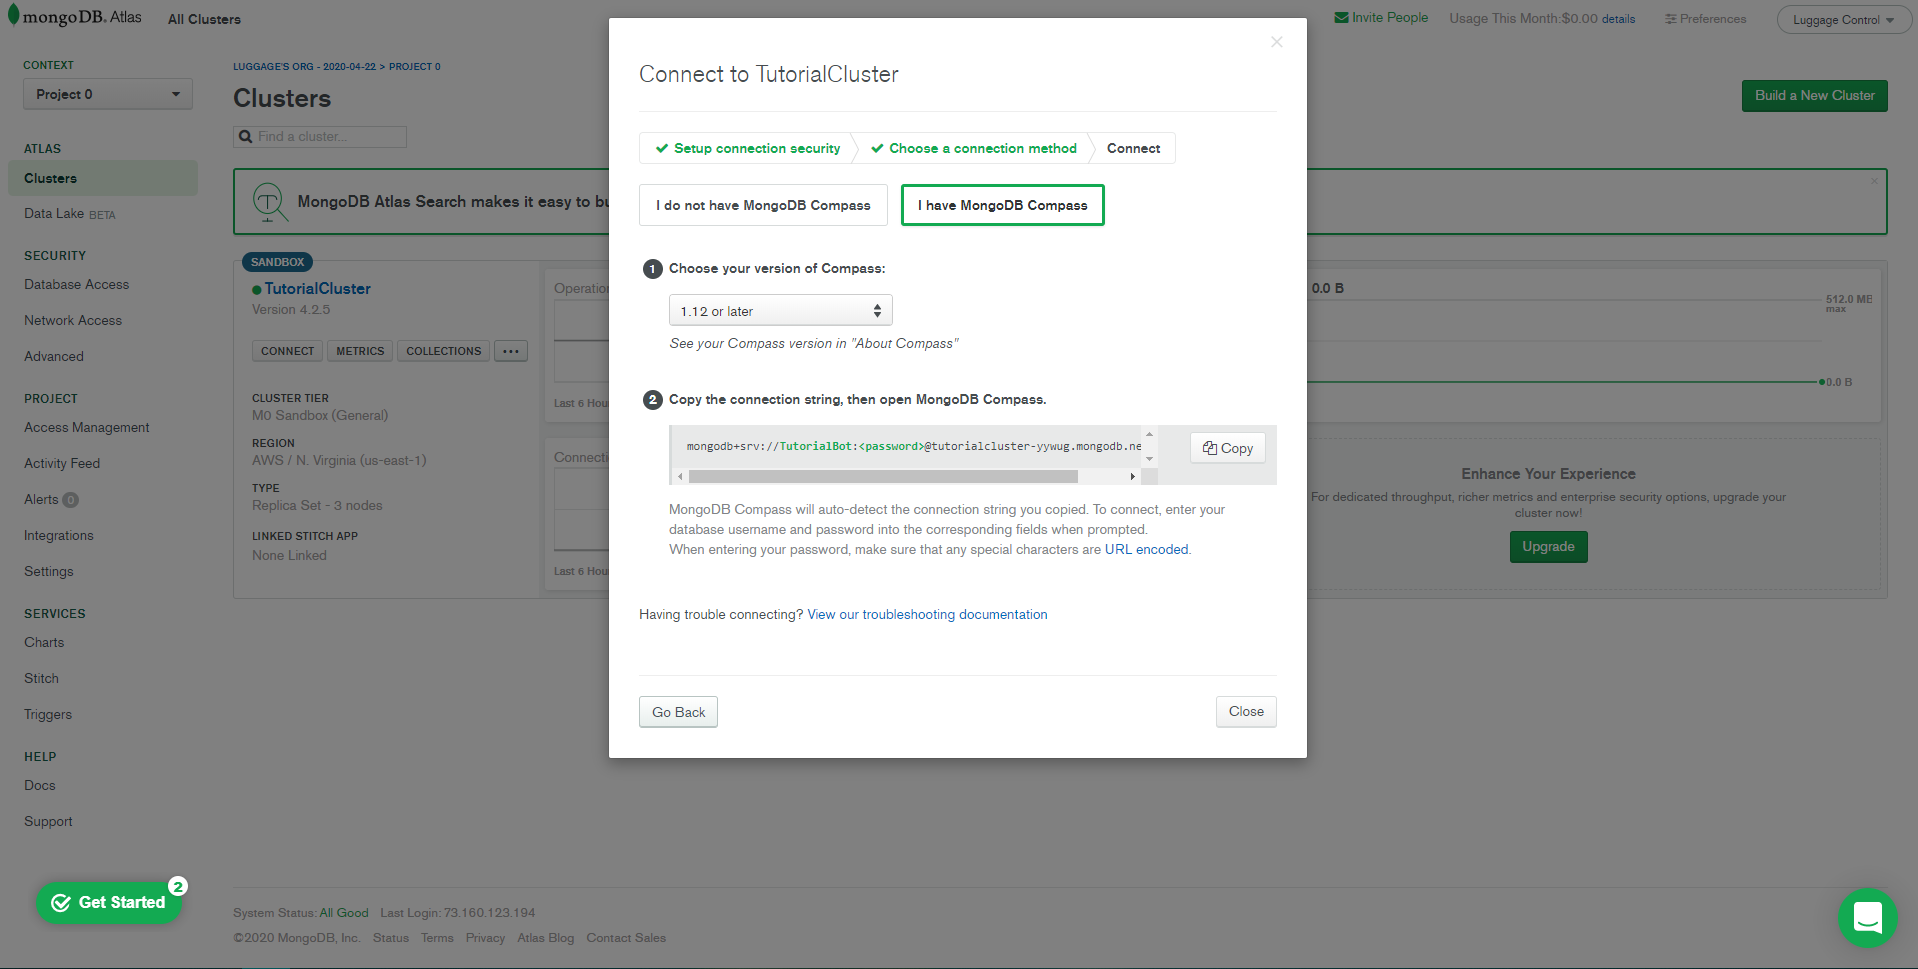The width and height of the screenshot is (1918, 969).
Task: Click the MongoDB Atlas leaf logo
Action: click(x=14, y=16)
